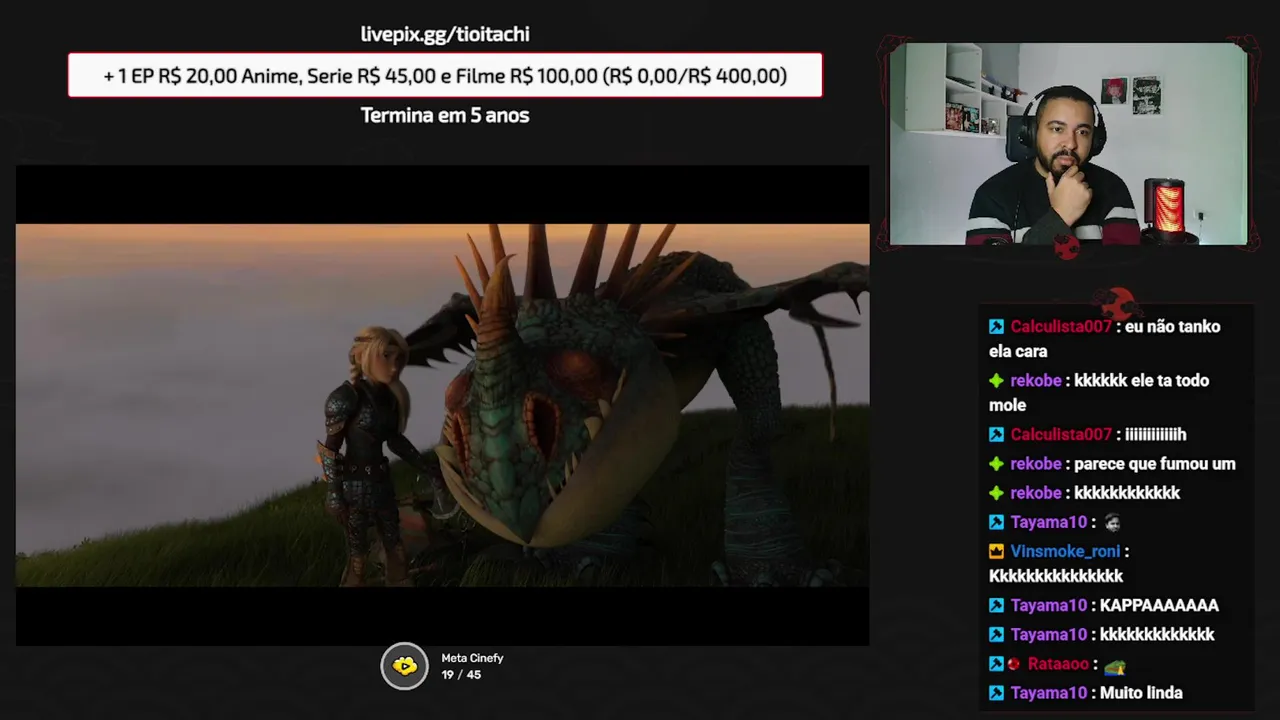Click the crown badge next to Vinsmoke_roni
The width and height of the screenshot is (1280, 720).
[996, 551]
